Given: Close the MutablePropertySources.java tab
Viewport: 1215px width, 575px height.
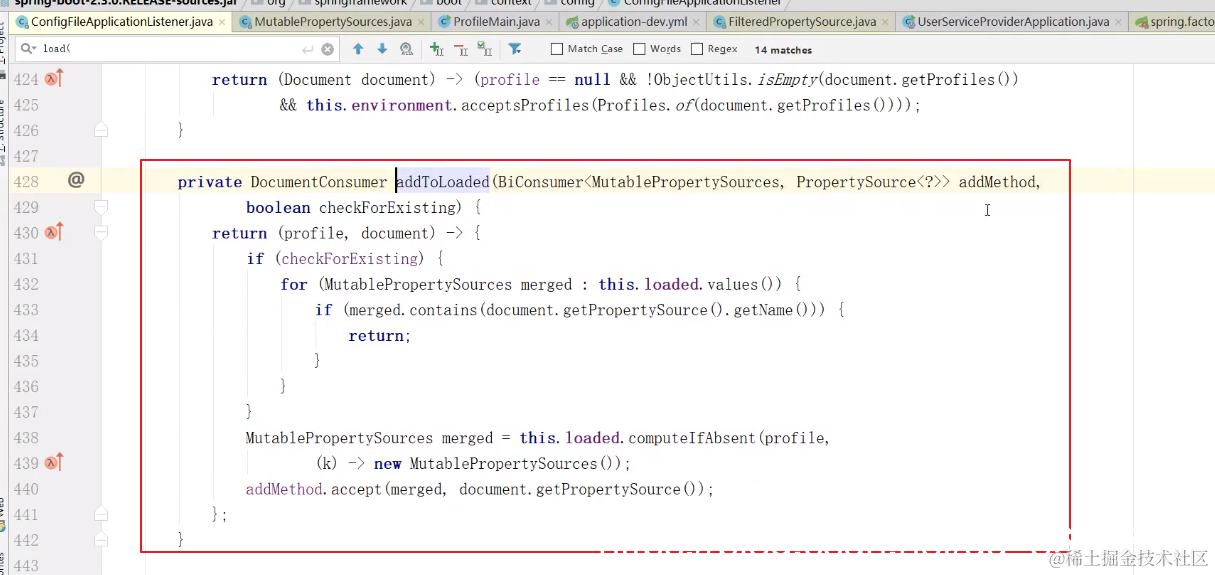Looking at the screenshot, I should click(421, 21).
